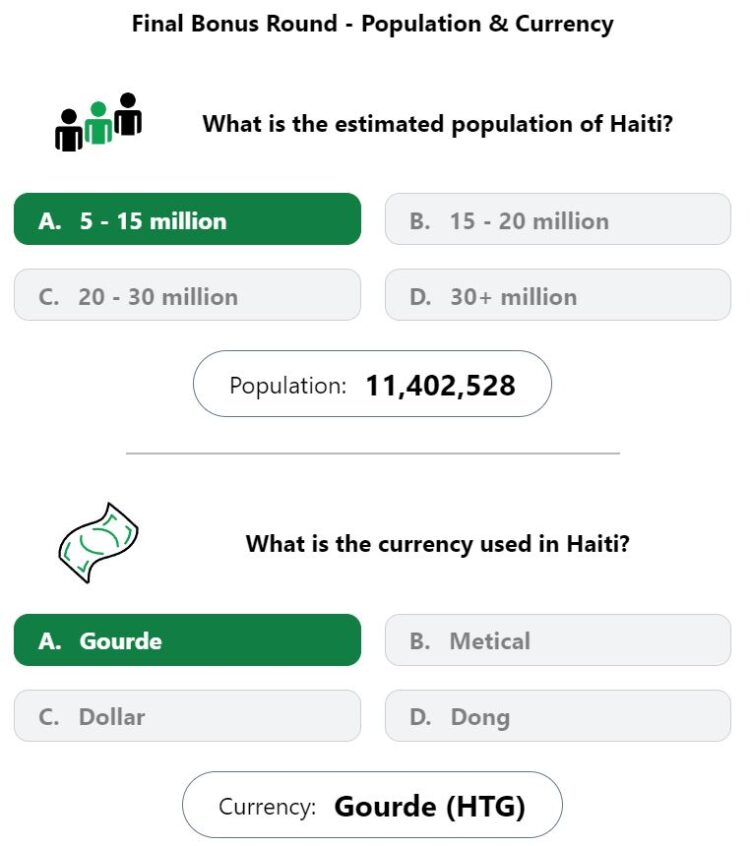750x846 pixels.
Task: Pick option C. Dollar
Action: [187, 716]
